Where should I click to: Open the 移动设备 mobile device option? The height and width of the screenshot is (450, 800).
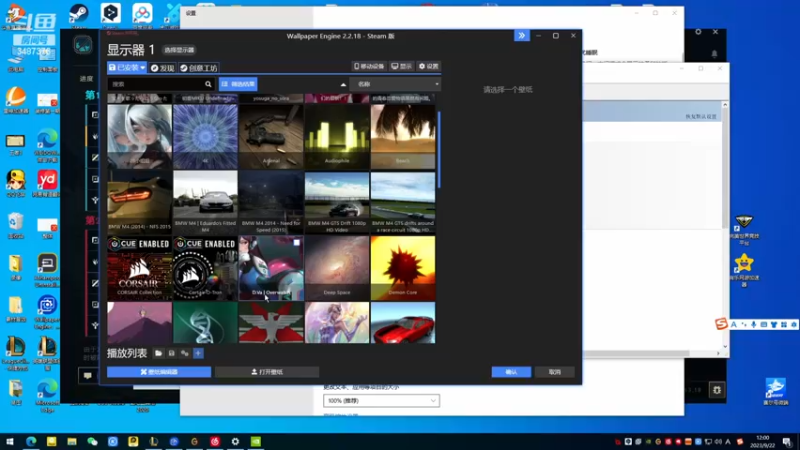(x=369, y=66)
